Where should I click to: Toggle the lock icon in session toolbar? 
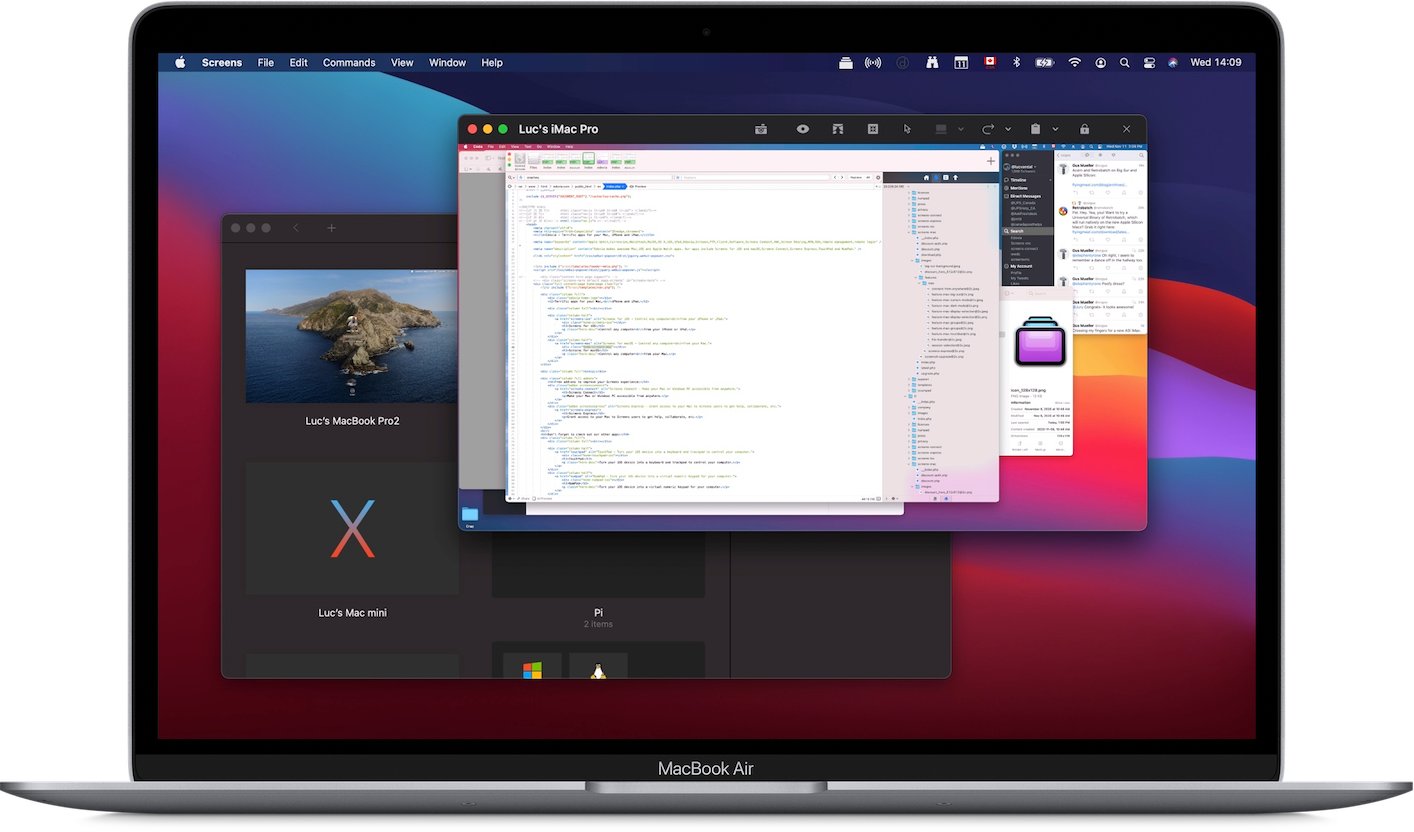1084,129
